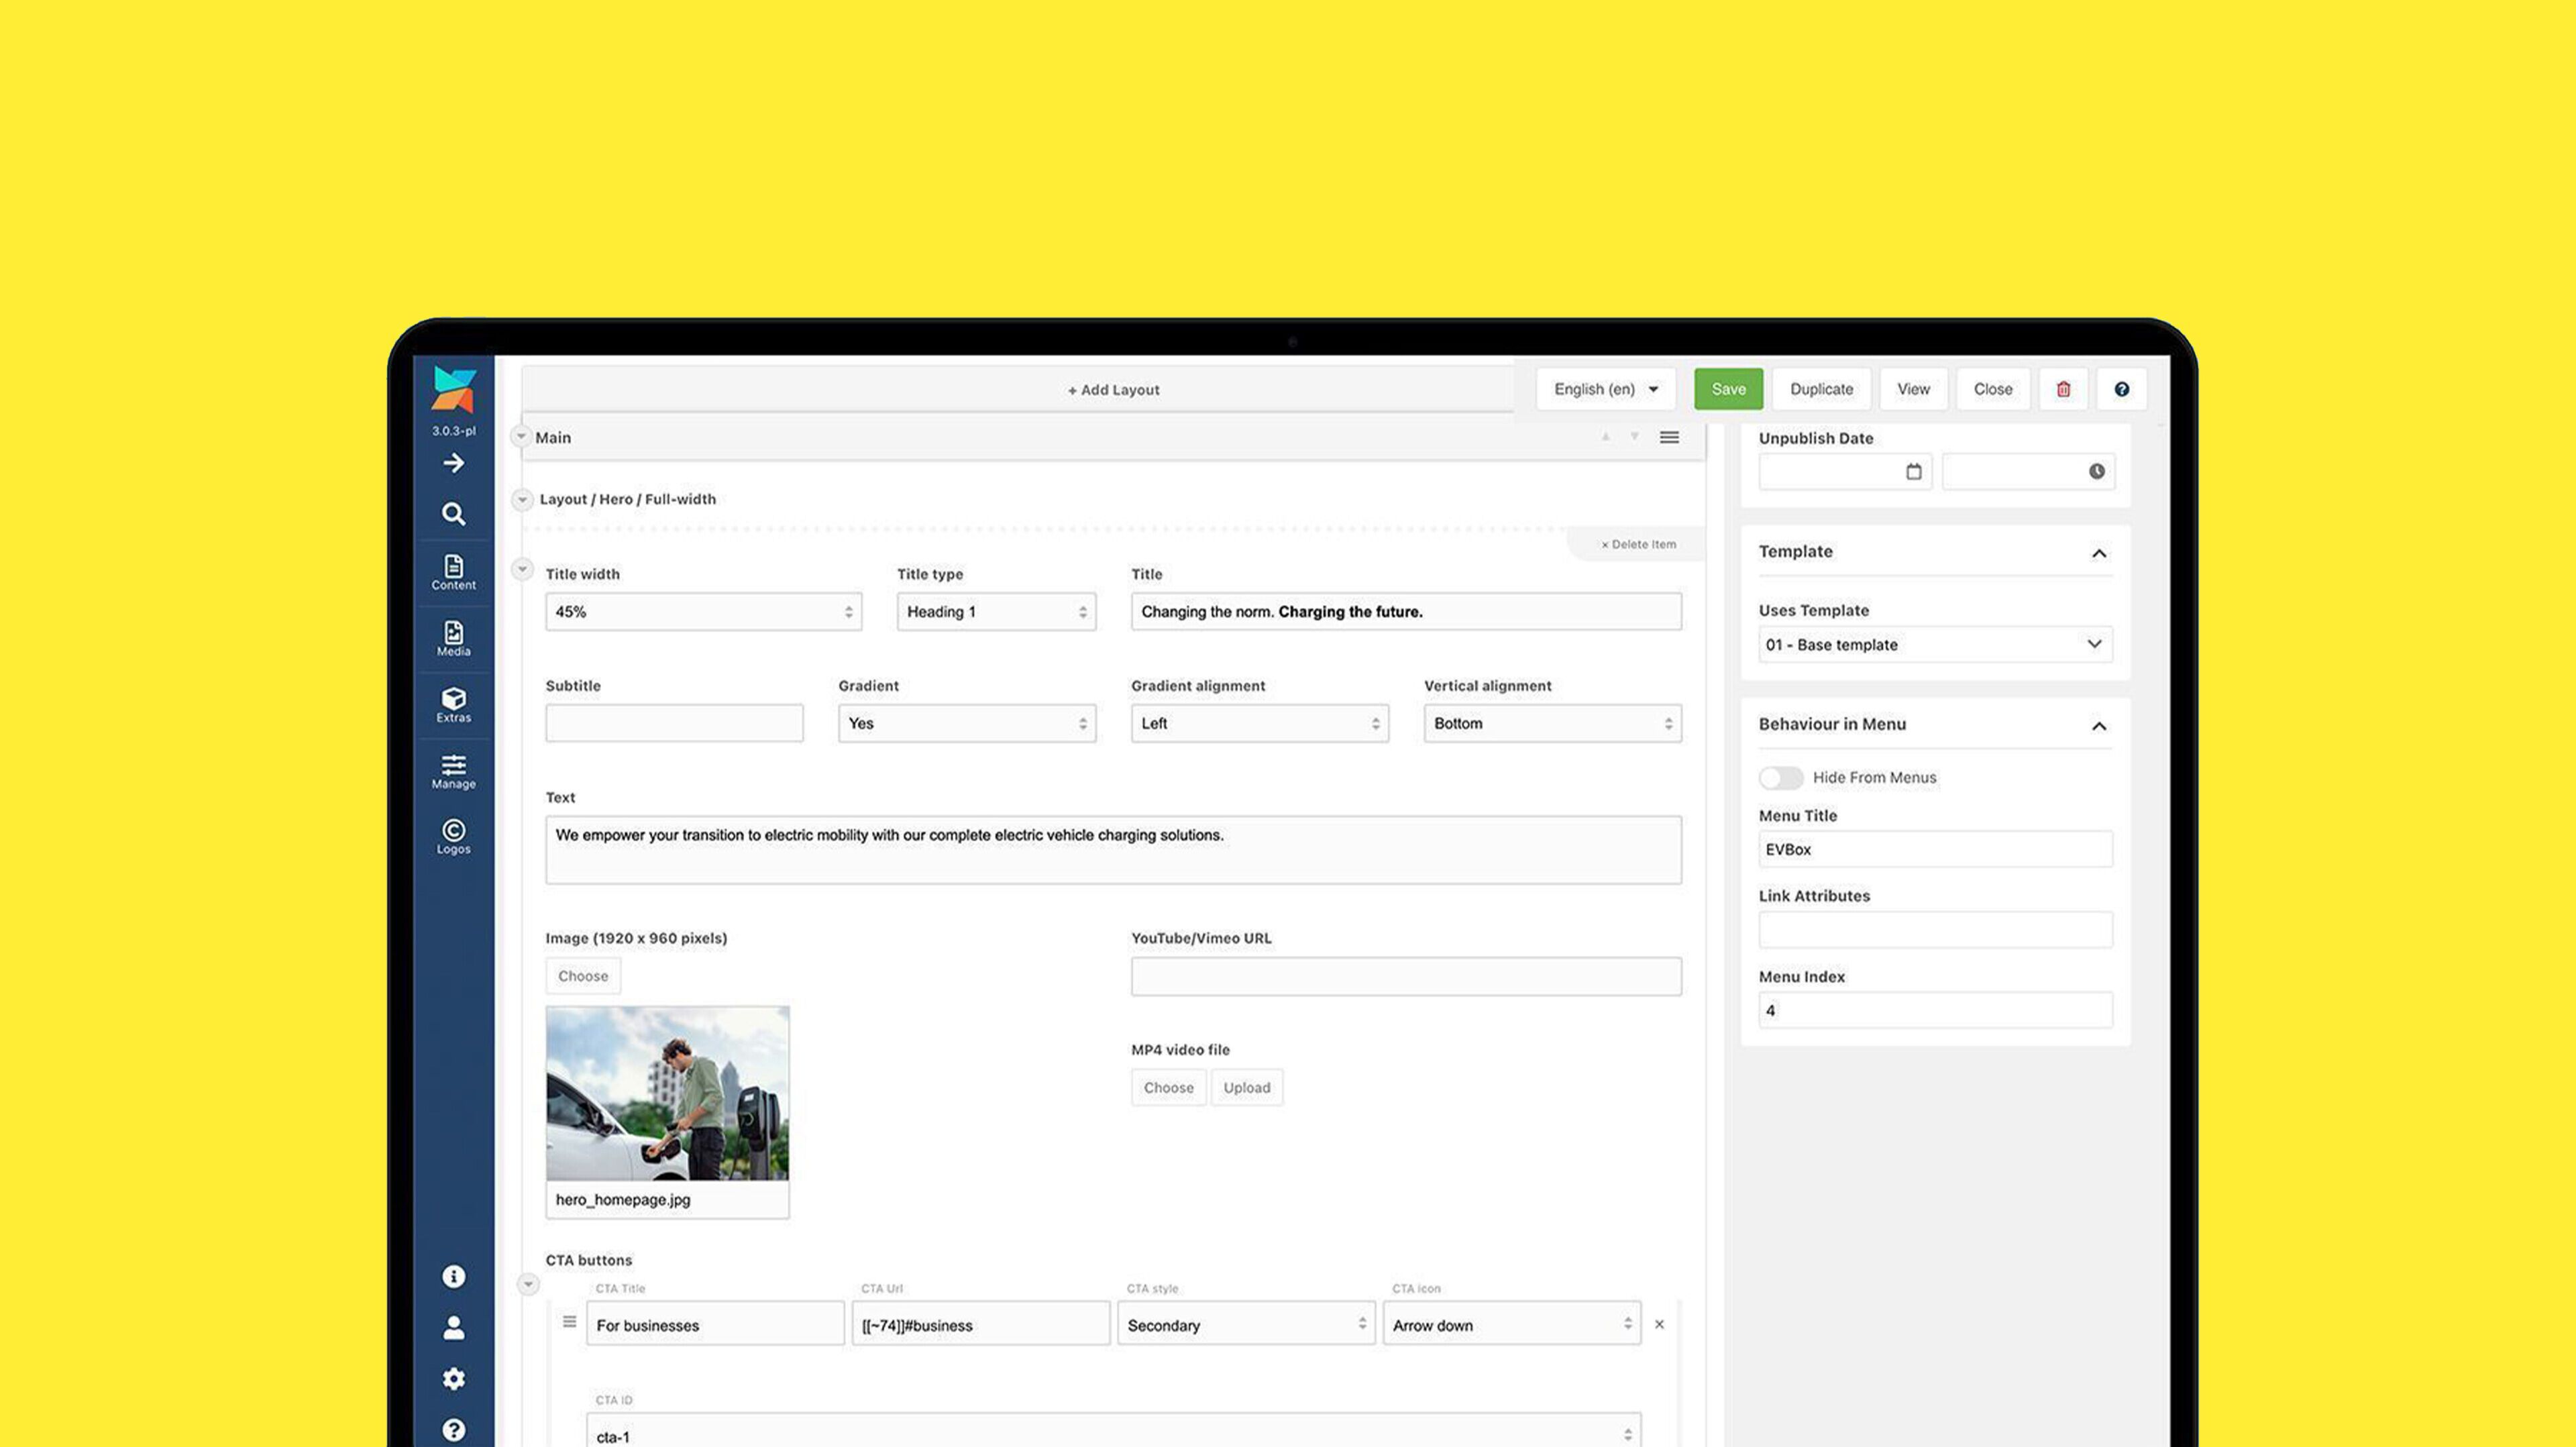
Task: Click Choose under MP4 video file
Action: [1168, 1087]
